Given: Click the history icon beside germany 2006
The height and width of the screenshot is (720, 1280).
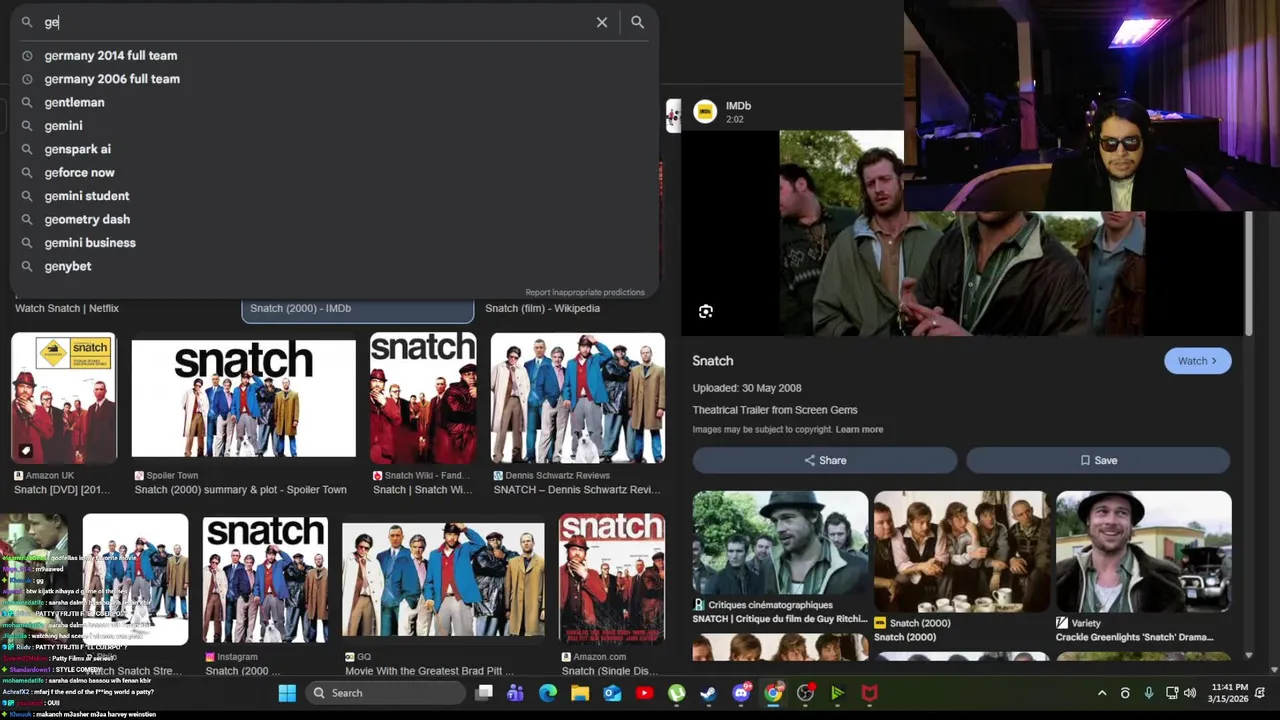Looking at the screenshot, I should (27, 79).
